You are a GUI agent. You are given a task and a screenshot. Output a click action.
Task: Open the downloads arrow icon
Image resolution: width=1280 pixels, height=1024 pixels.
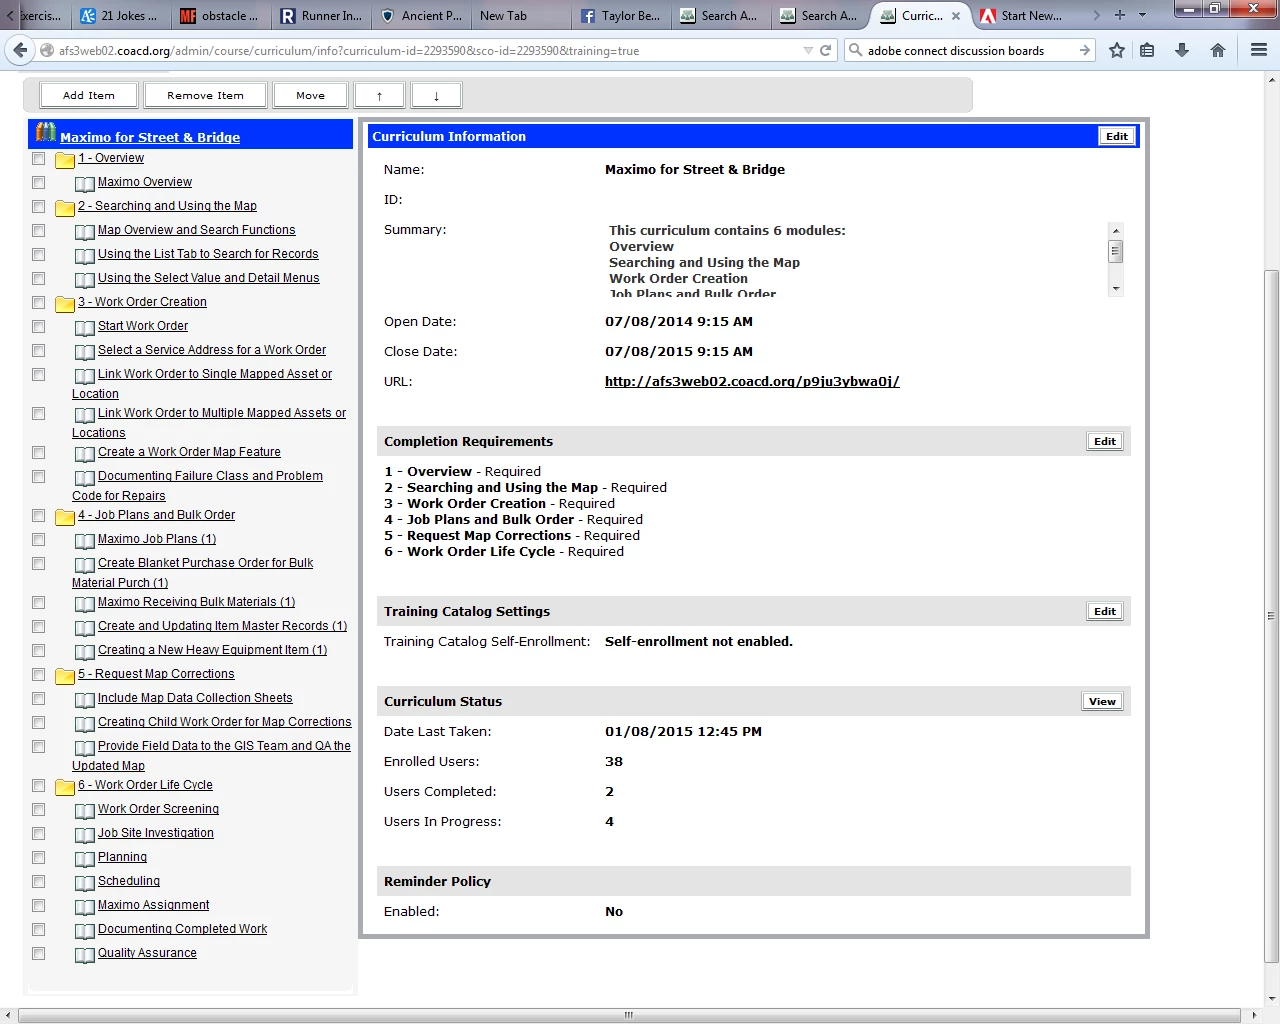pyautogui.click(x=1182, y=50)
